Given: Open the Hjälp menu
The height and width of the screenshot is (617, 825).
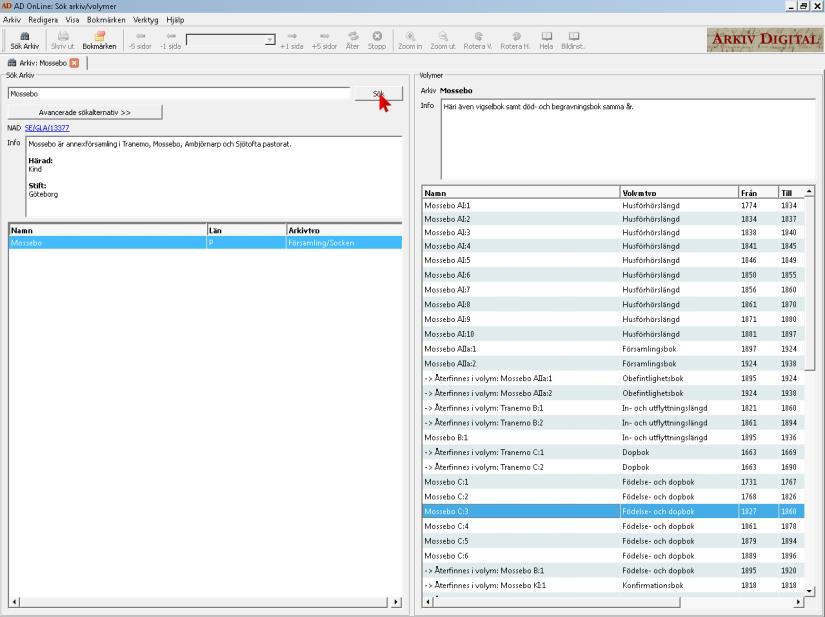Looking at the screenshot, I should 175,20.
